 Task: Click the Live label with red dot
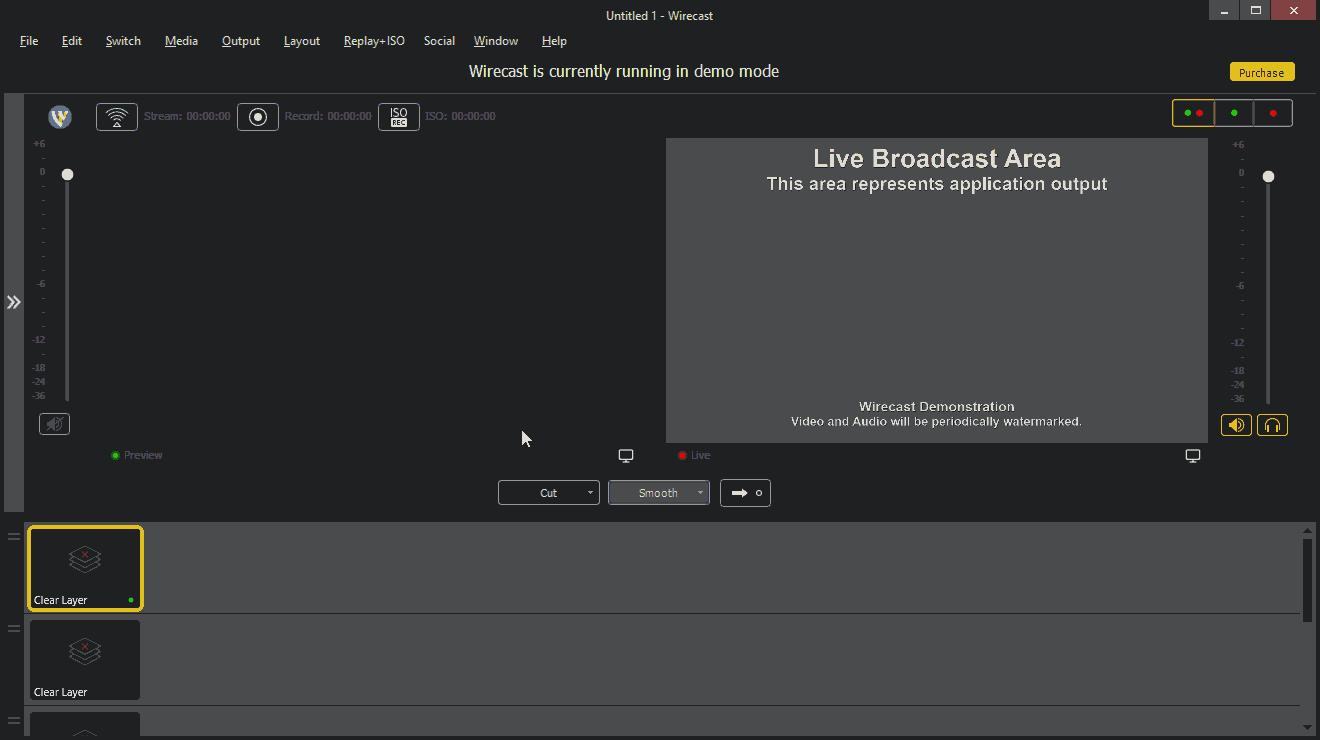[x=694, y=455]
